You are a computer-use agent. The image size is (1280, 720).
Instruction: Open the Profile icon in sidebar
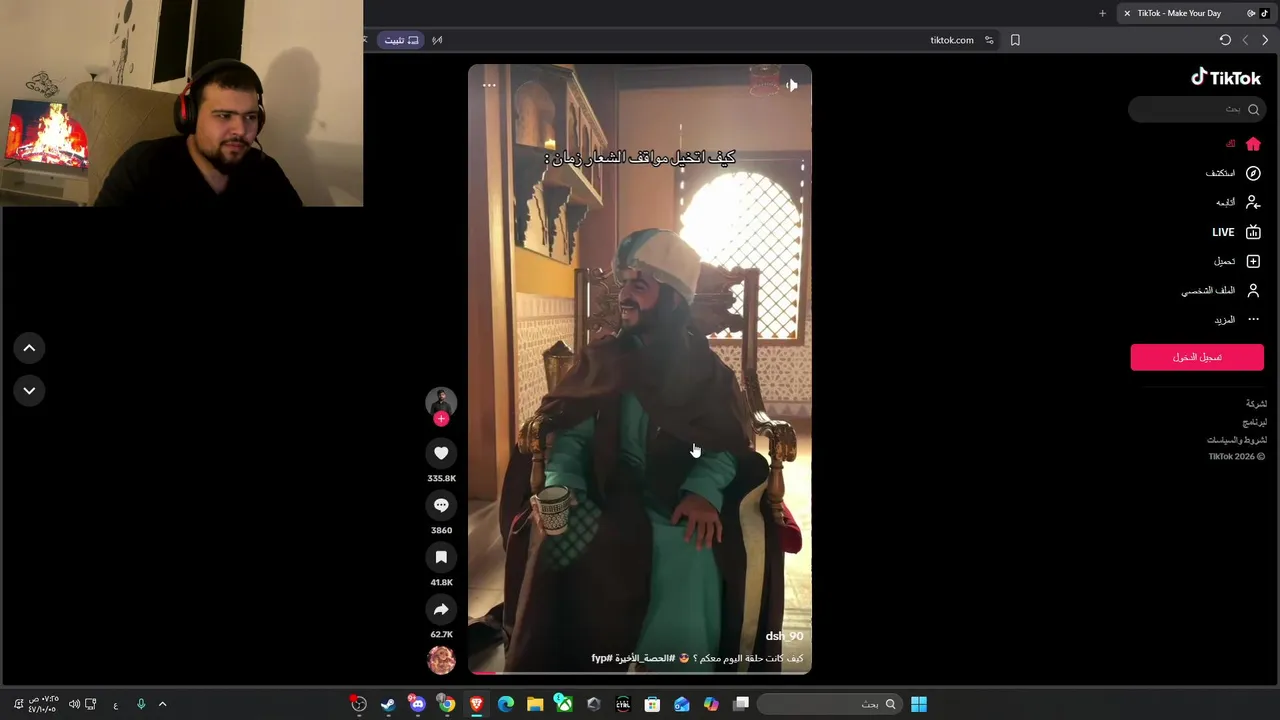(x=1253, y=290)
